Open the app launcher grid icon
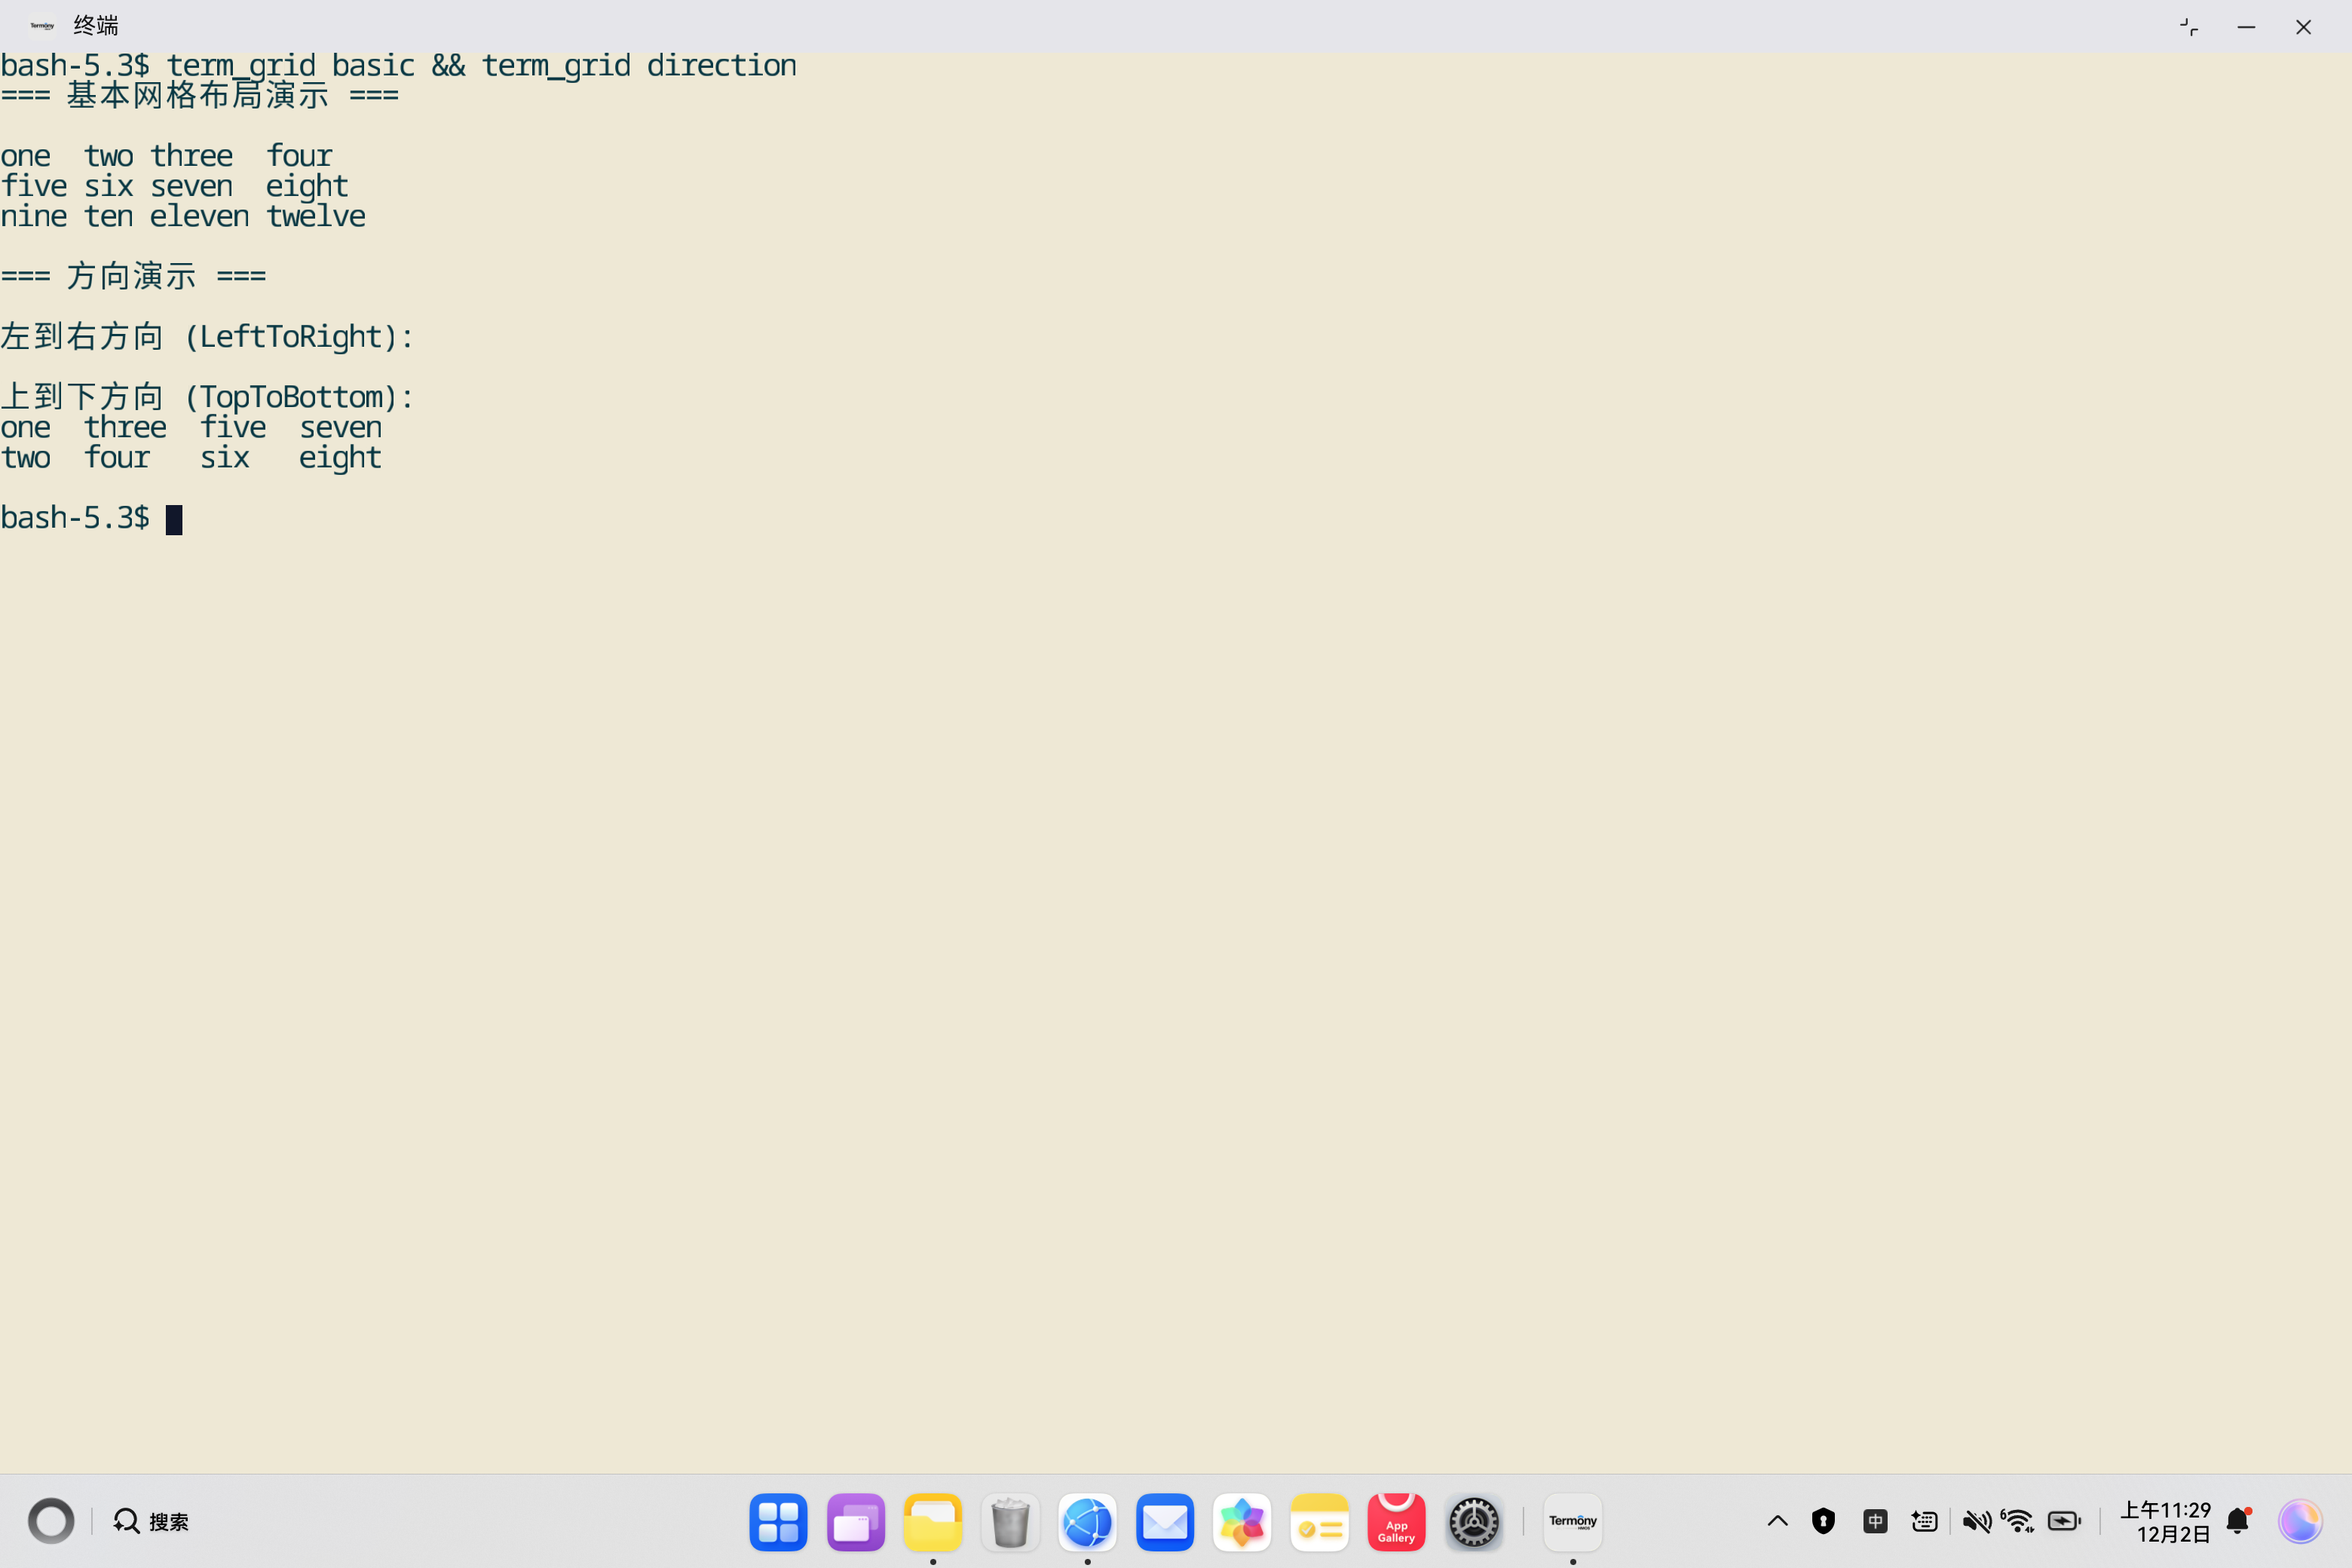This screenshot has width=2352, height=1568. coord(778,1521)
